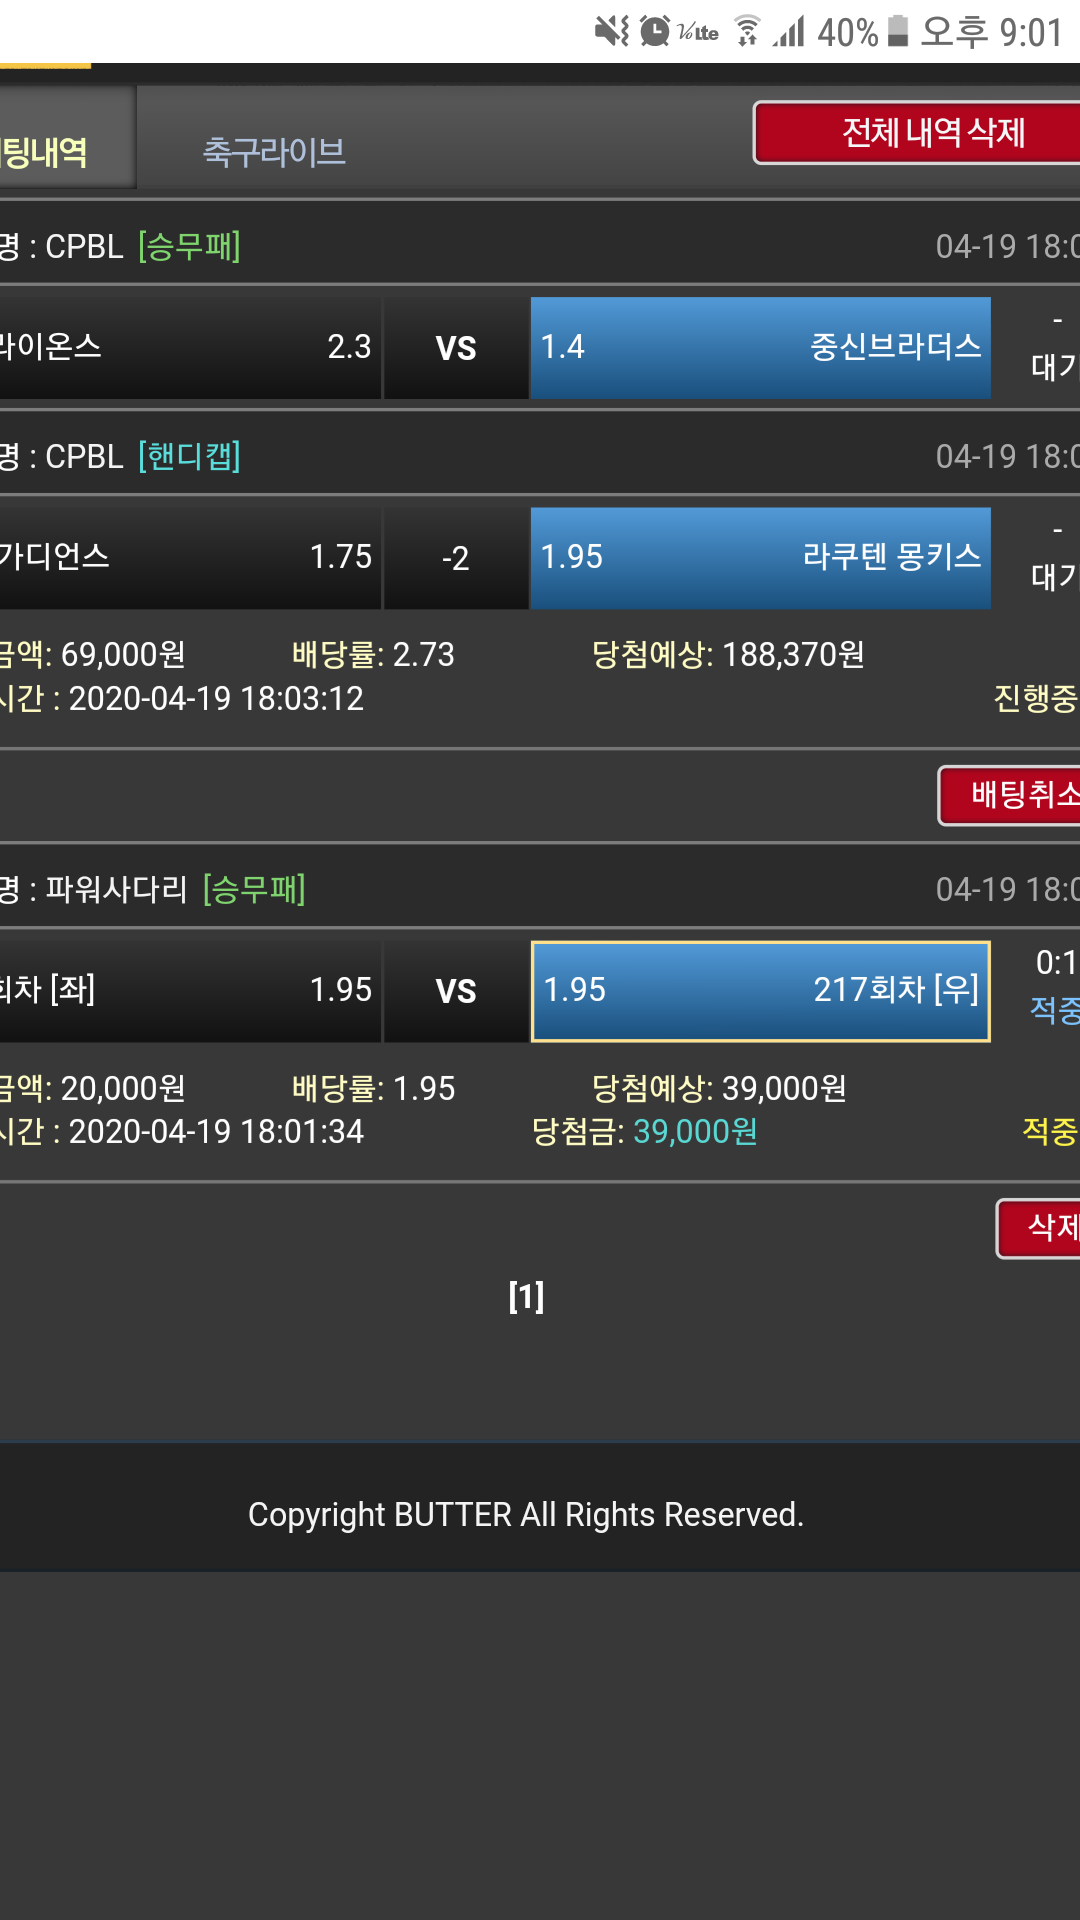Viewport: 1080px width, 1920px height.
Task: Select 중신브라더스 1.4 odds cell
Action: 760,347
